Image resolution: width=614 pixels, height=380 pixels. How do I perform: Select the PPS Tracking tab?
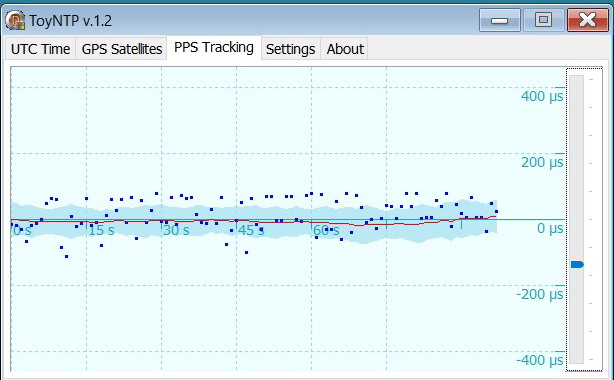pyautogui.click(x=214, y=47)
